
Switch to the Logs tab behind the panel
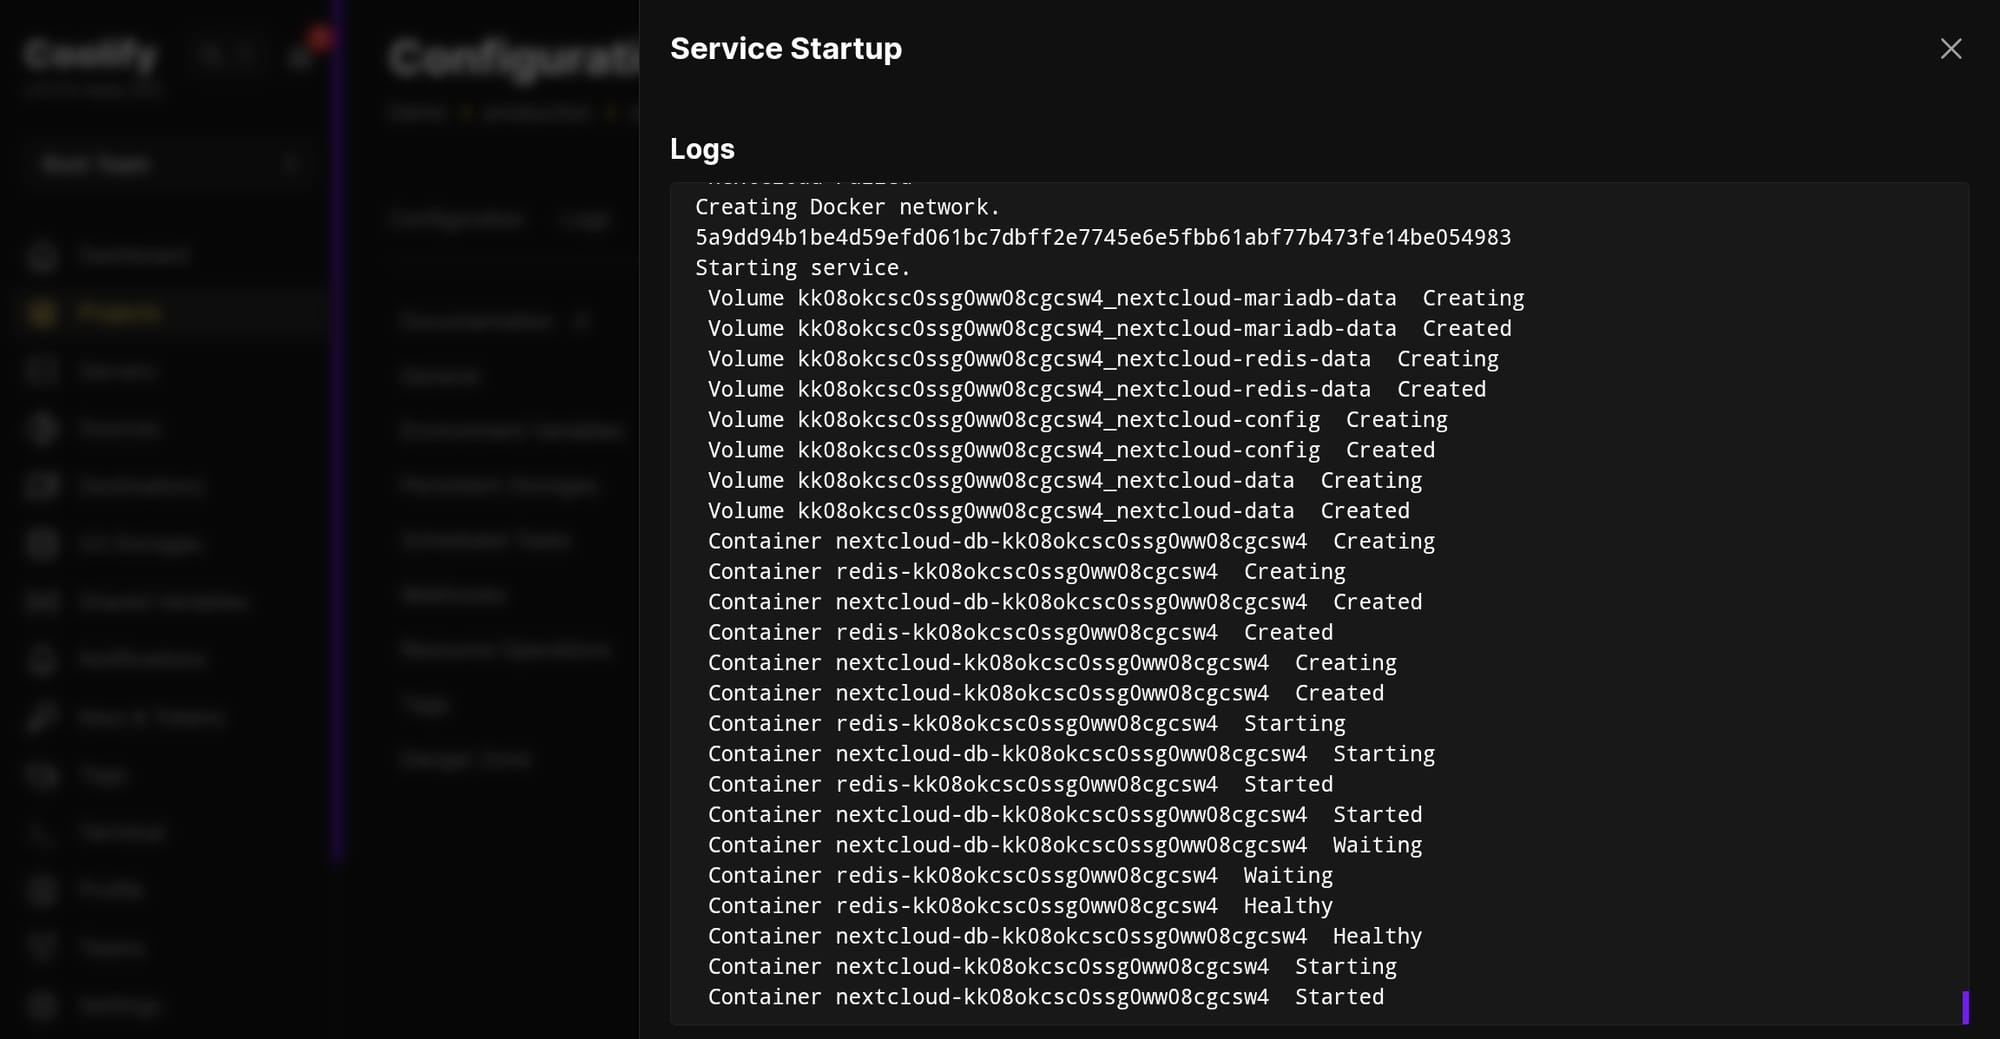point(585,219)
